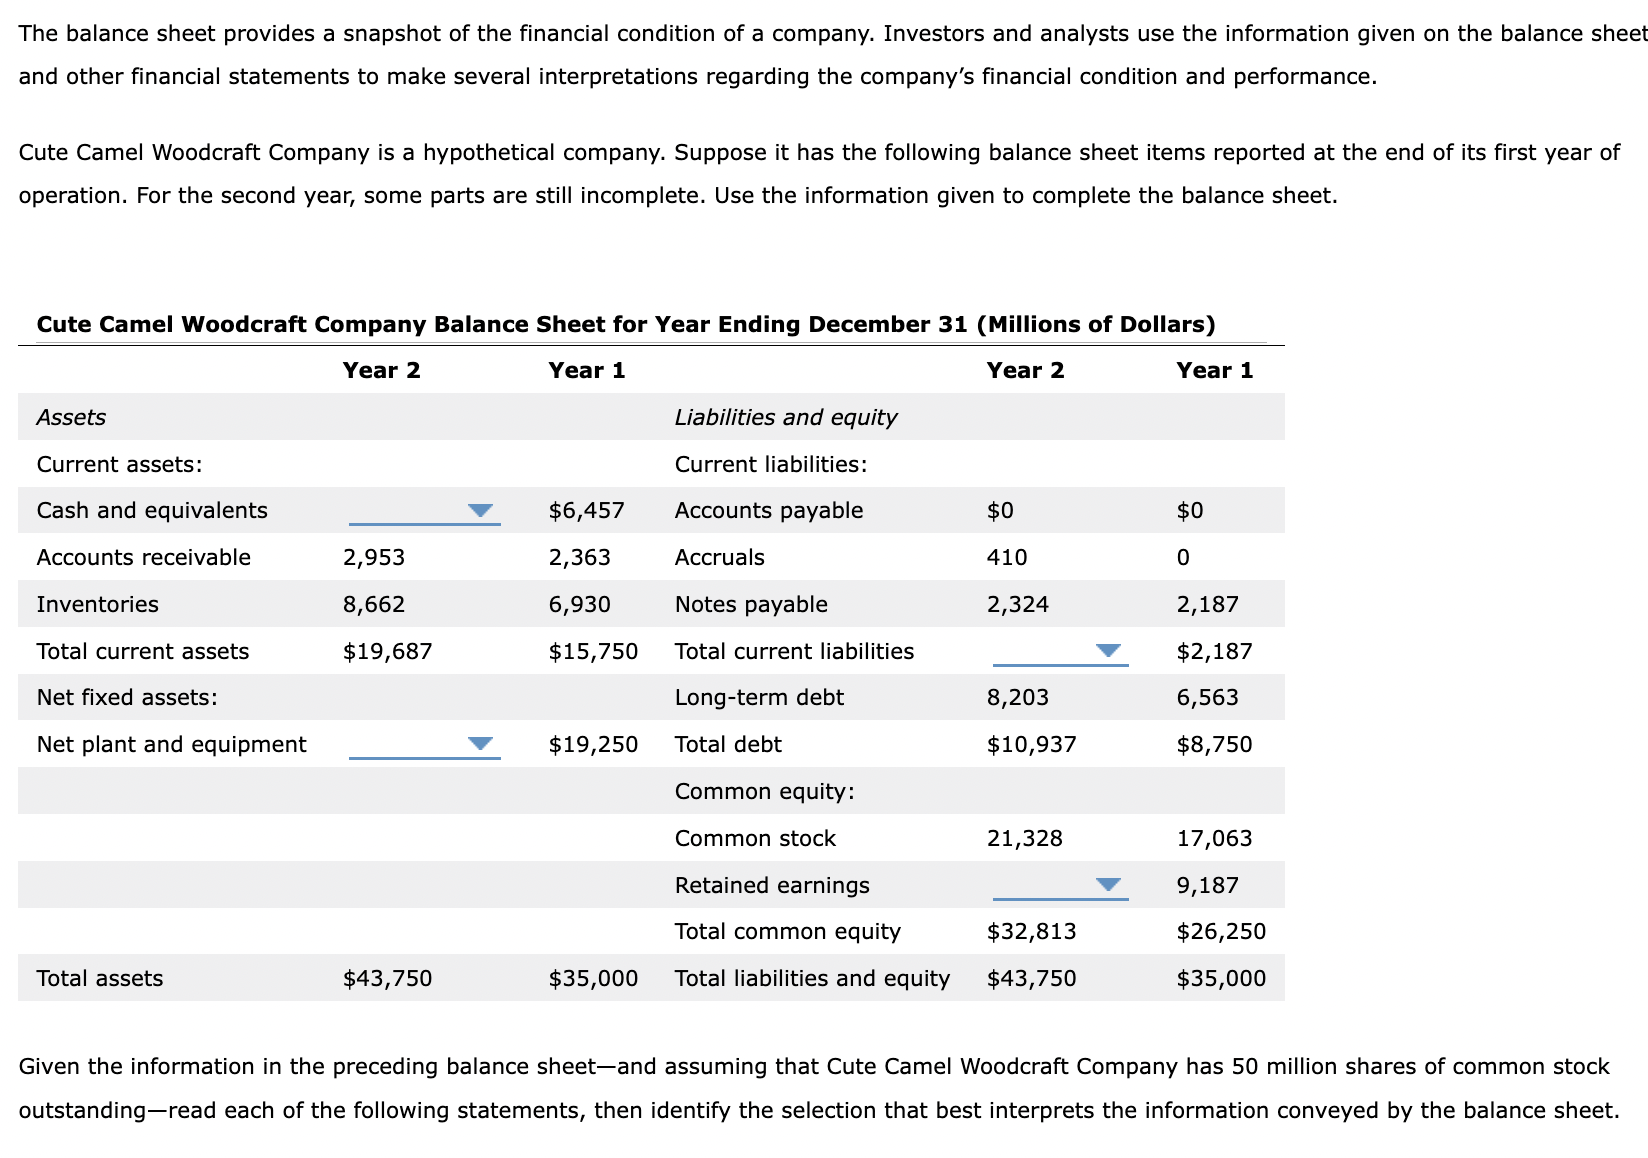Image resolution: width=1648 pixels, height=1158 pixels.
Task: Click the blue triangle beside Retained earnings
Action: [x=1107, y=884]
